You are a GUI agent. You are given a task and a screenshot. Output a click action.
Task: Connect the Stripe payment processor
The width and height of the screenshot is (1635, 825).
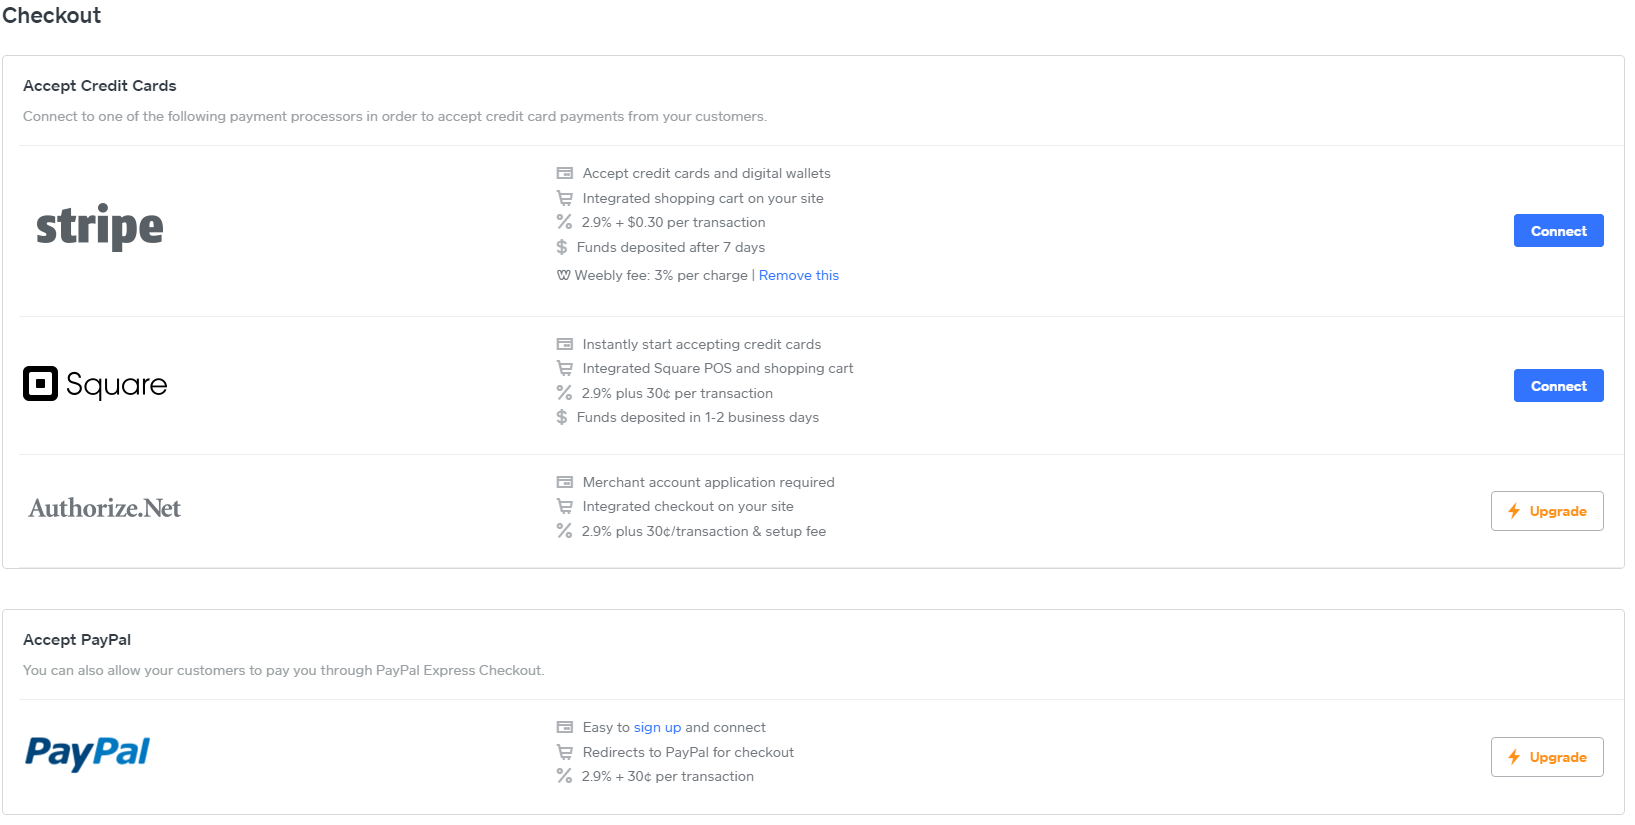point(1558,231)
